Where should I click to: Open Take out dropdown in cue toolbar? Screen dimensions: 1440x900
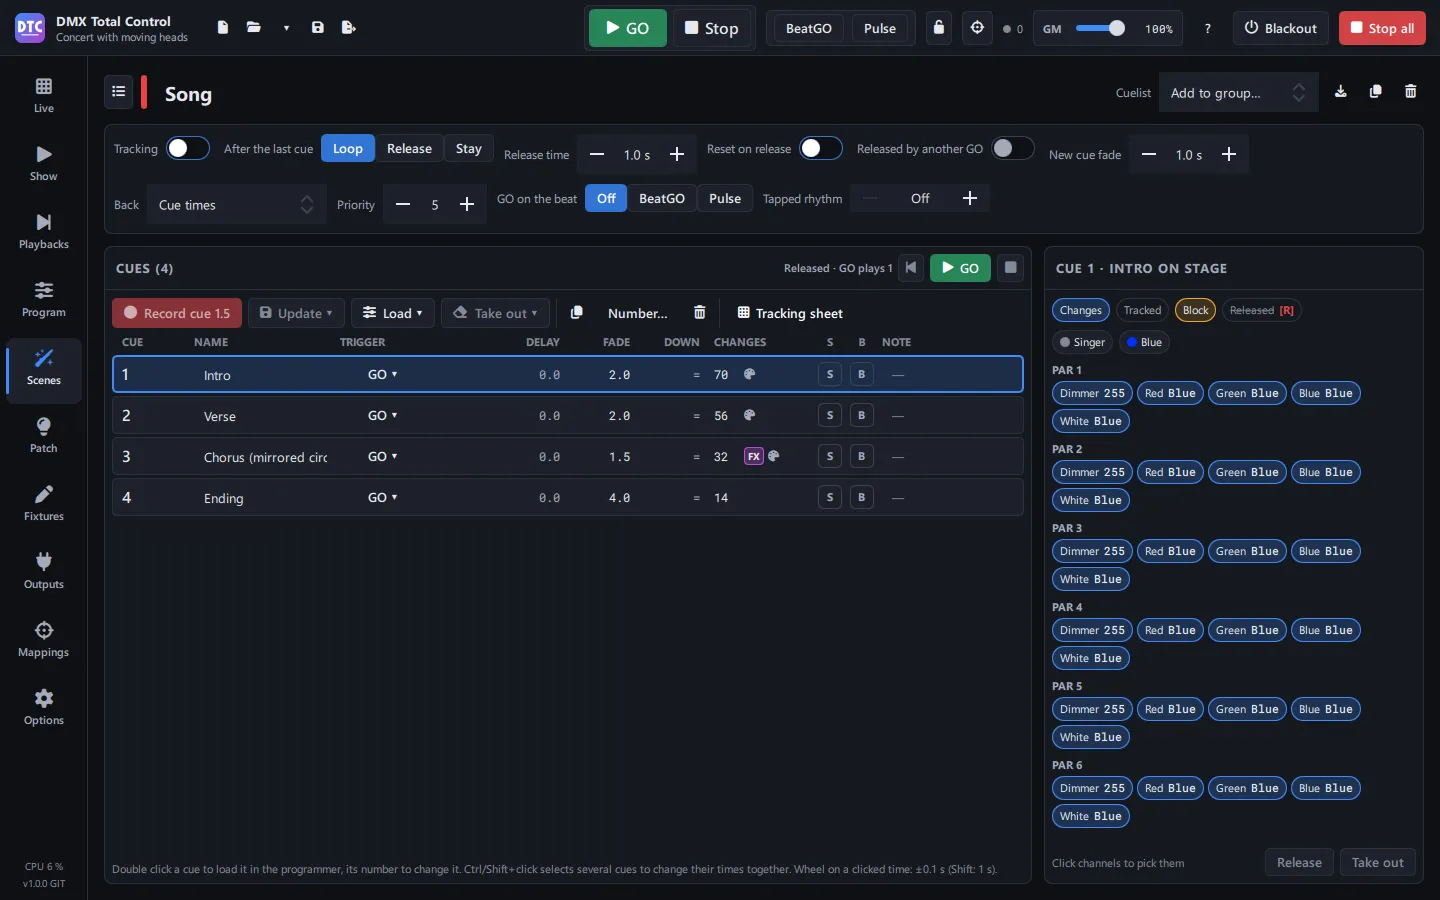(496, 313)
